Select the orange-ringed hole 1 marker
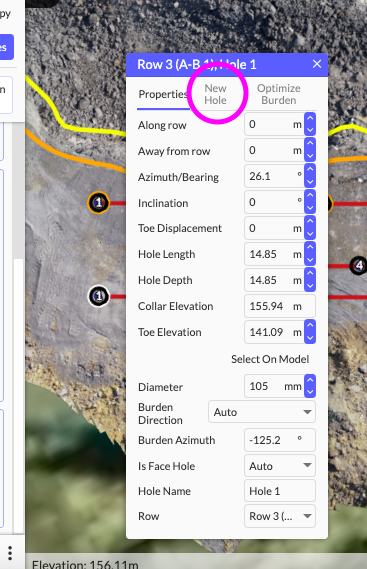 point(98,202)
